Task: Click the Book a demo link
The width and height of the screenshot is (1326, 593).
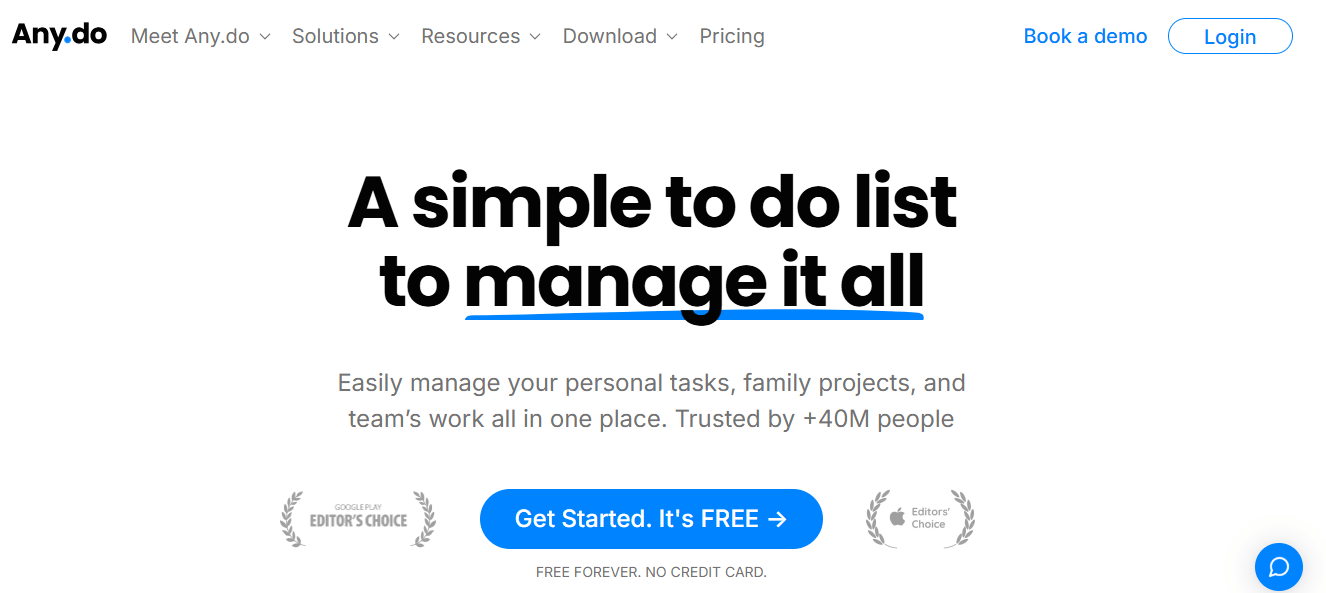Action: [x=1084, y=36]
